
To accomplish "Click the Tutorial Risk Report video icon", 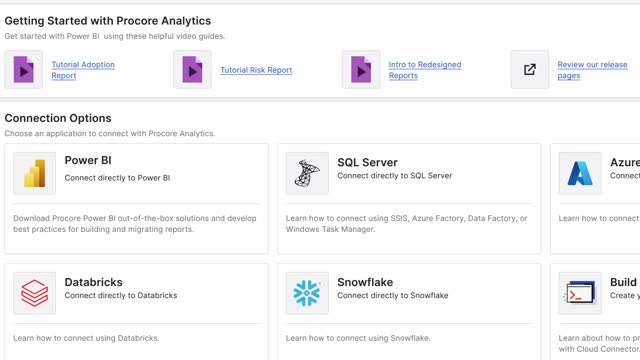I will (192, 69).
